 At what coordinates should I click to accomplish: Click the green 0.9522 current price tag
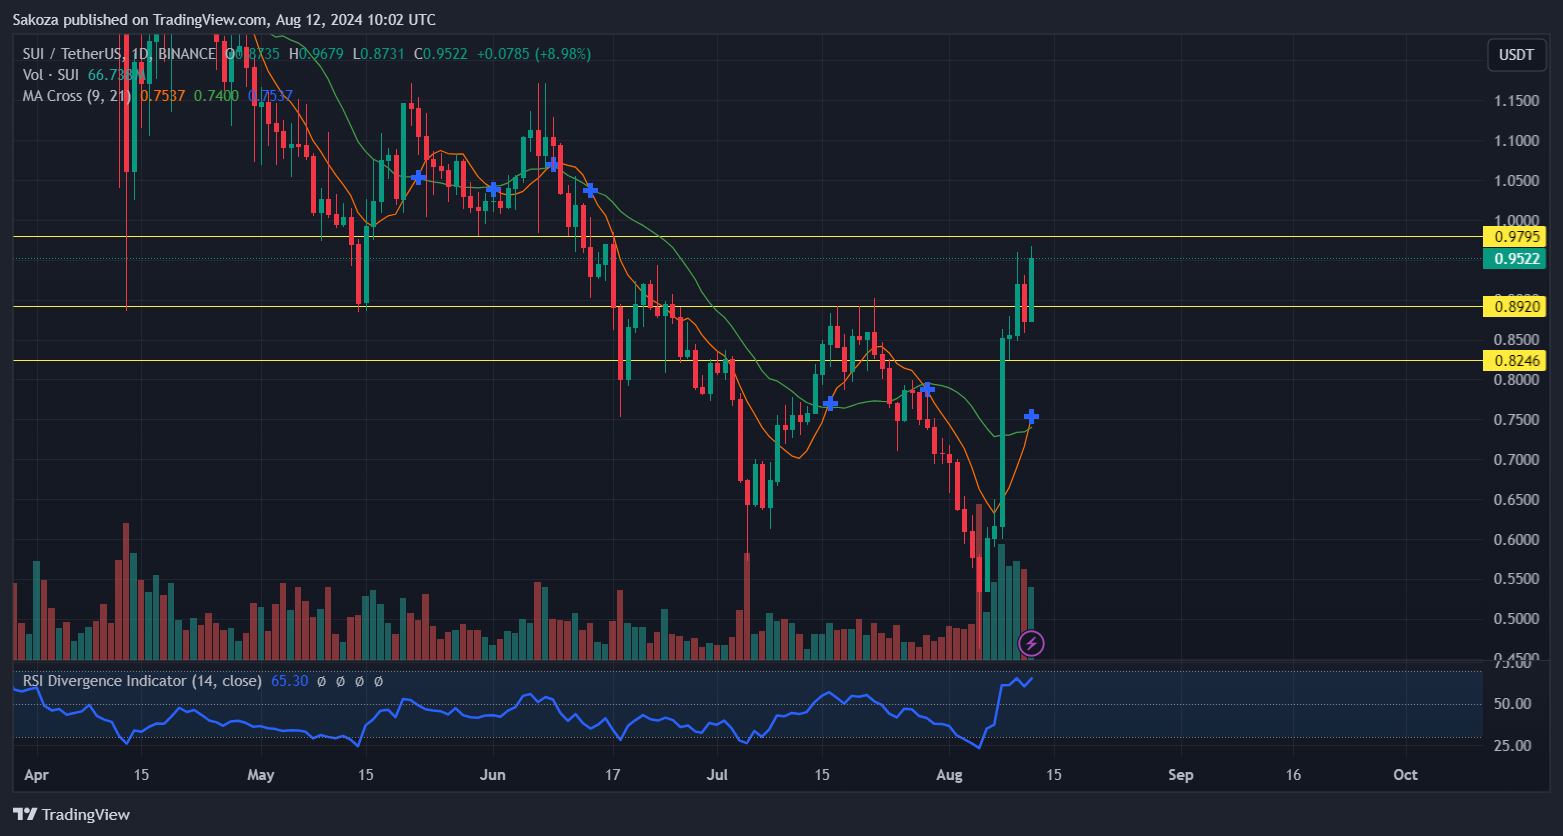(1515, 259)
